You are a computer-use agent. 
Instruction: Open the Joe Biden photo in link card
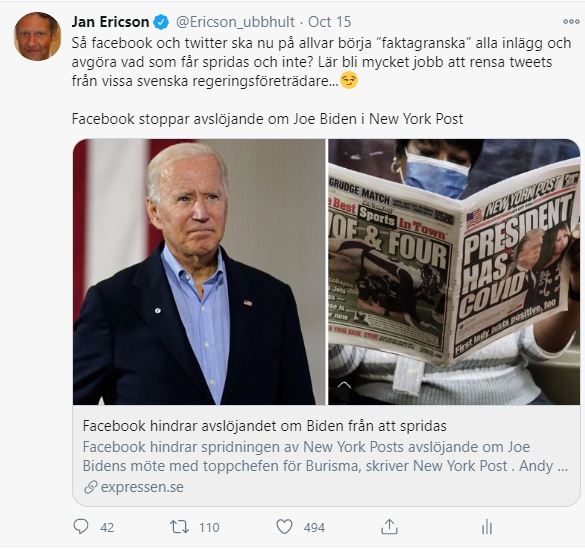[x=199, y=272]
